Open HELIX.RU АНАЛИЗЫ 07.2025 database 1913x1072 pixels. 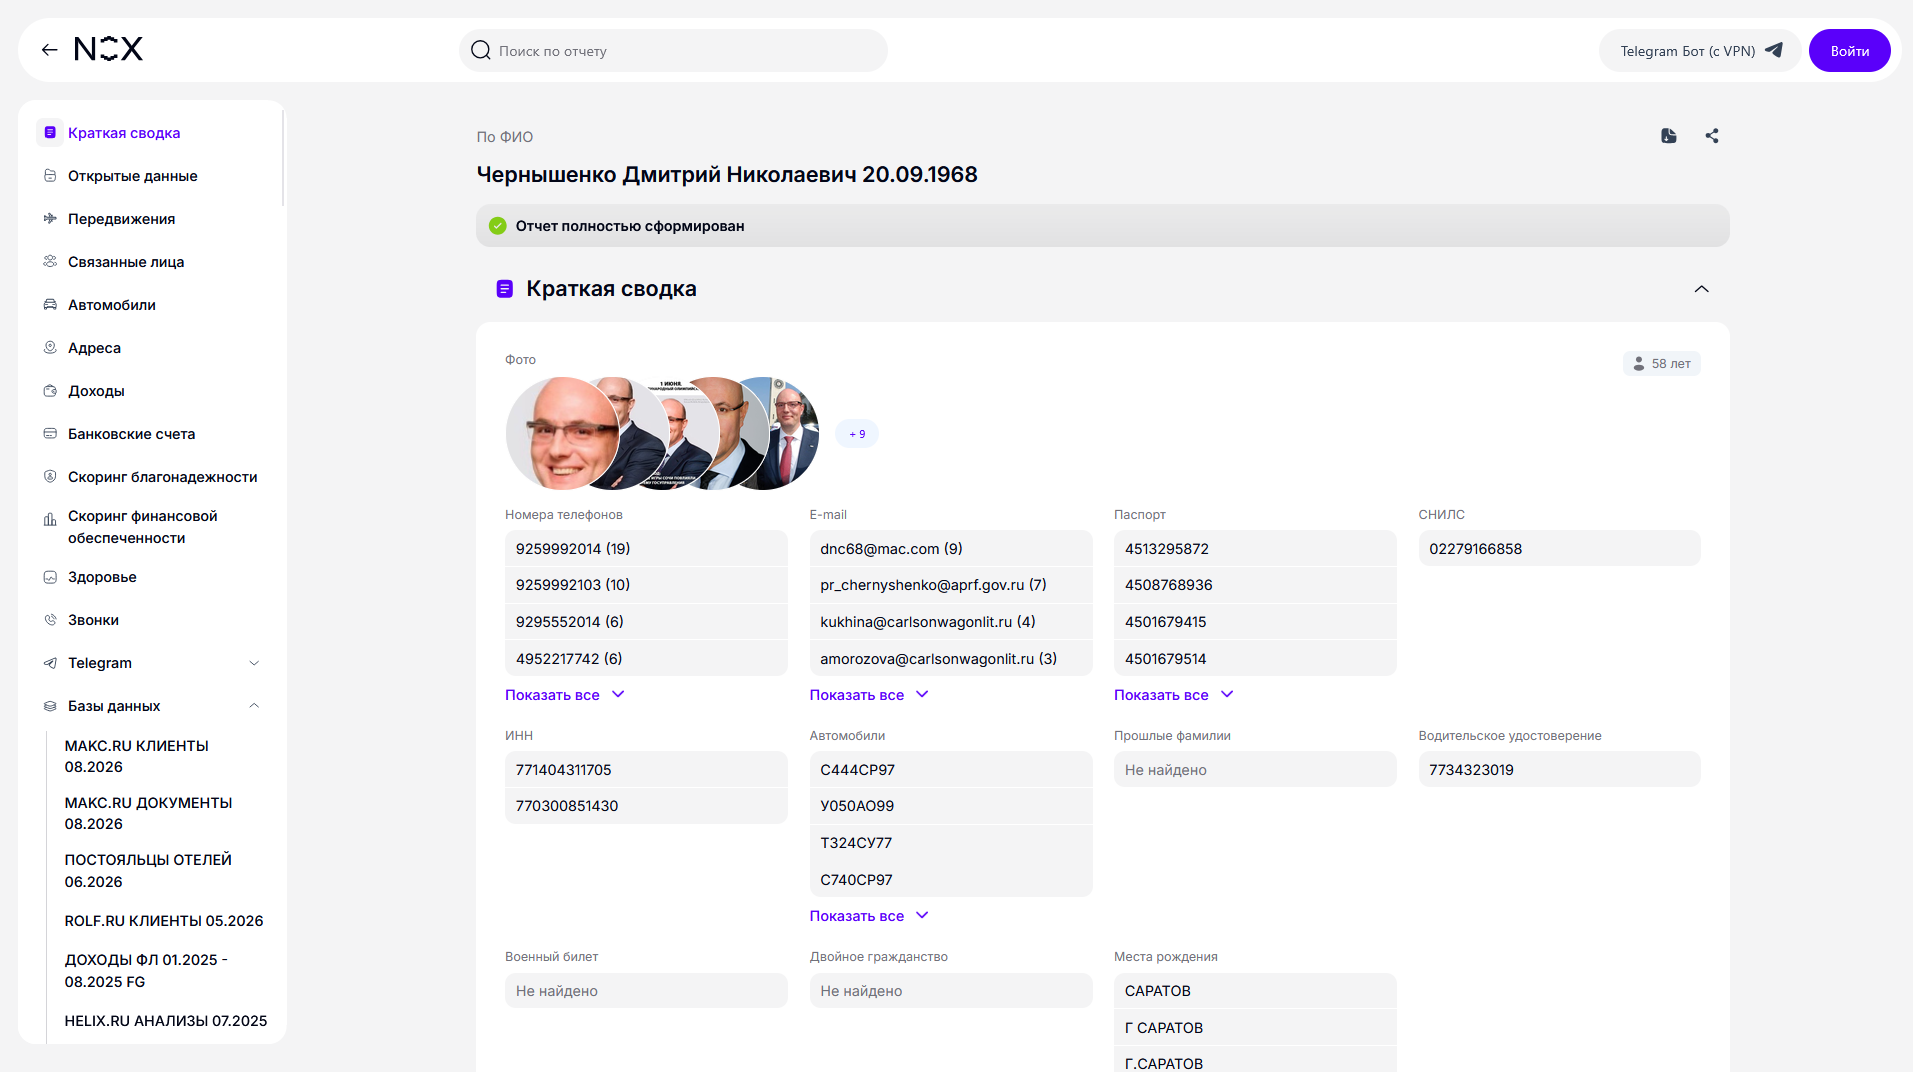166,1021
